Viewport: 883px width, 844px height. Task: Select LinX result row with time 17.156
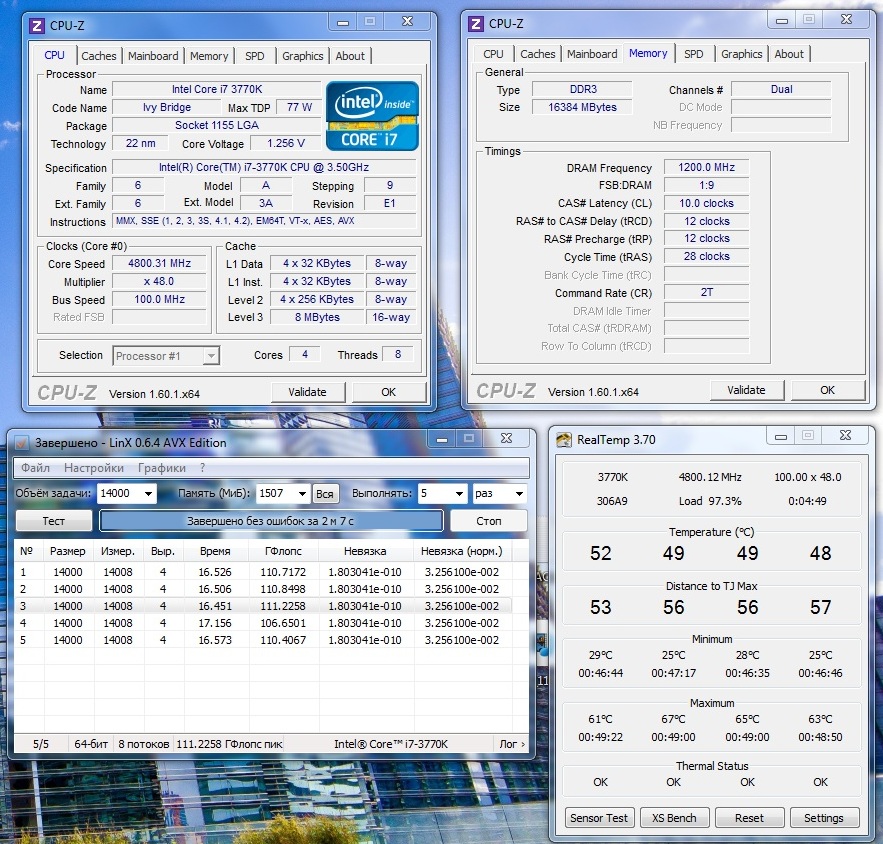(264, 623)
